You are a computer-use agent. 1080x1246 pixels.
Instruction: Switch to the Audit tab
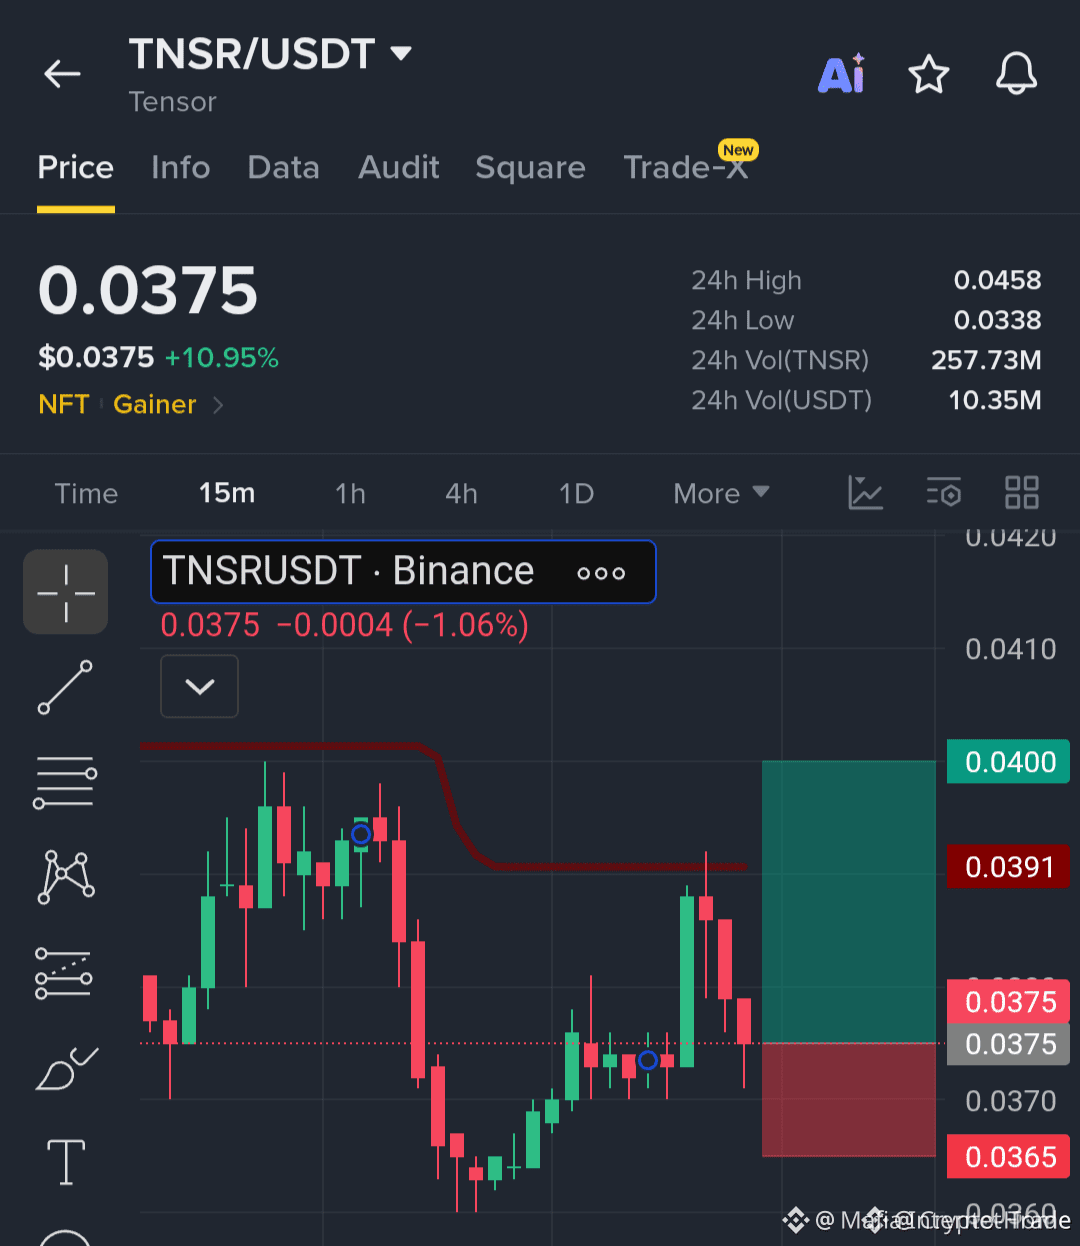click(399, 167)
